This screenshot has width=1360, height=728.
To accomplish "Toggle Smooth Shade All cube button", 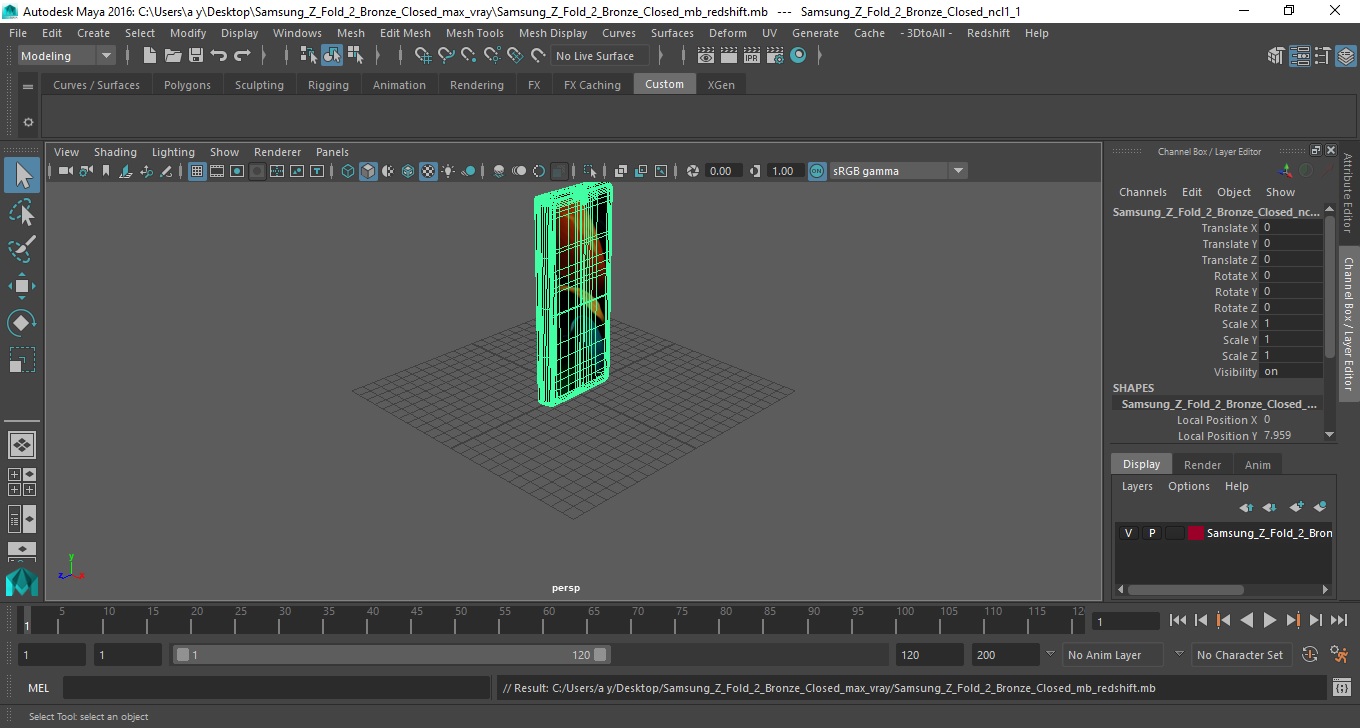I will click(368, 171).
